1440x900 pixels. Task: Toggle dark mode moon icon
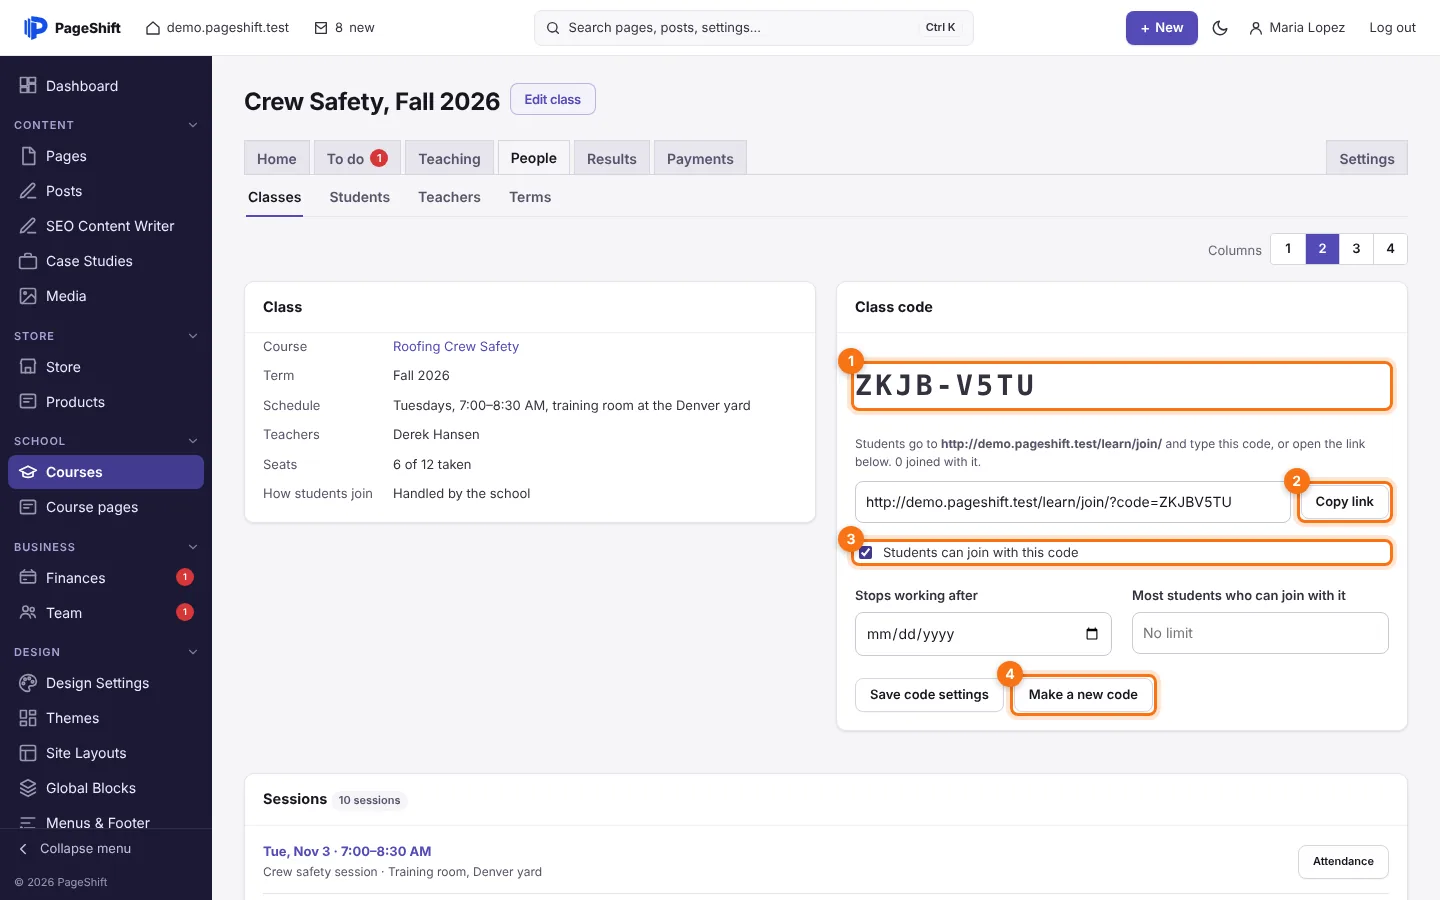[1220, 28]
